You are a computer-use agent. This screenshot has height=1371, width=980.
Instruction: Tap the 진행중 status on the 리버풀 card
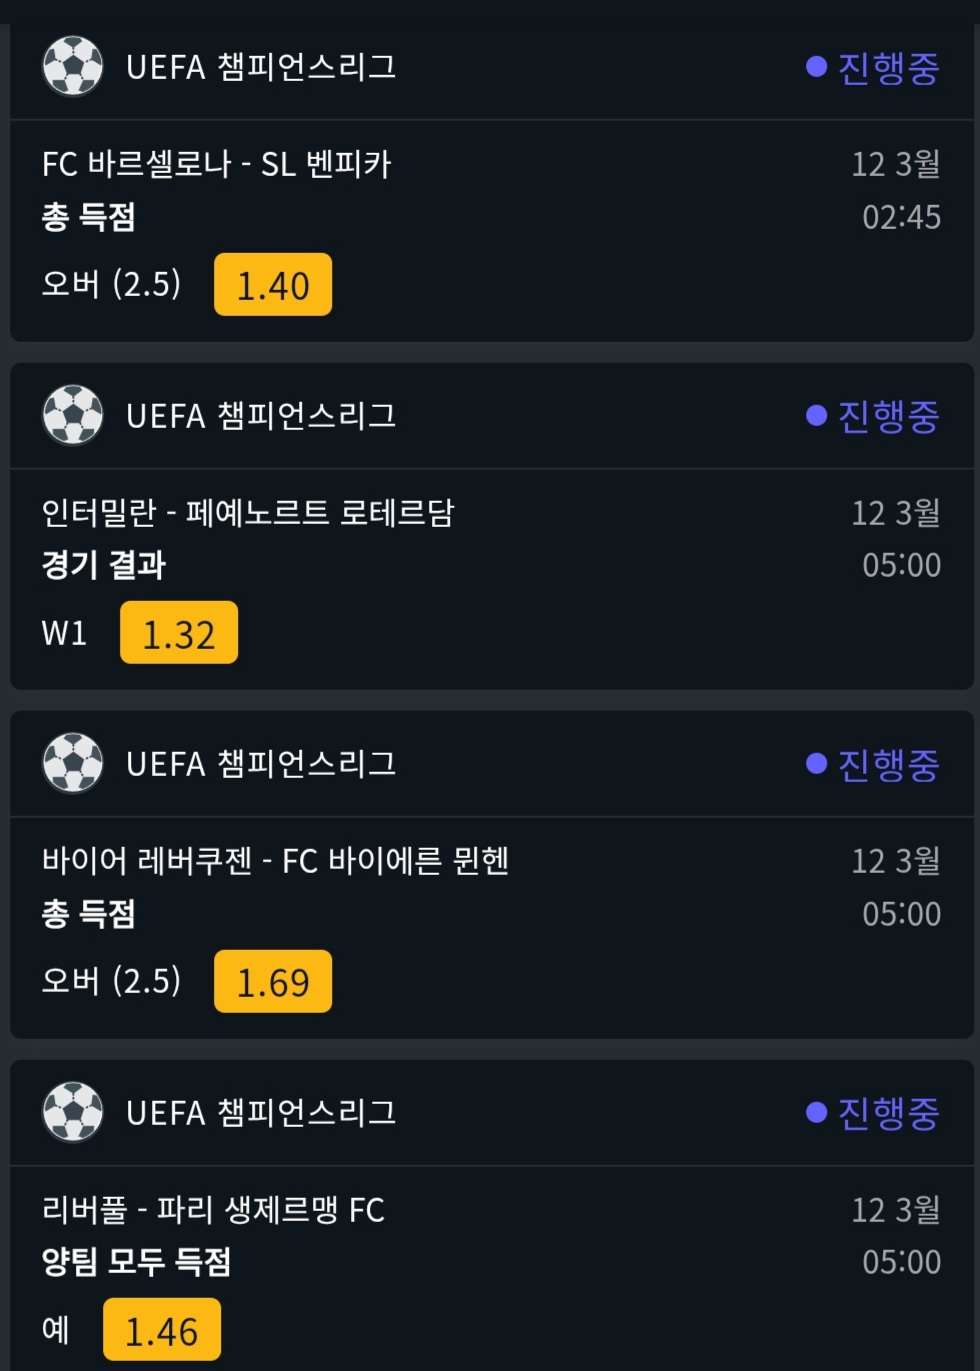coord(873,1113)
